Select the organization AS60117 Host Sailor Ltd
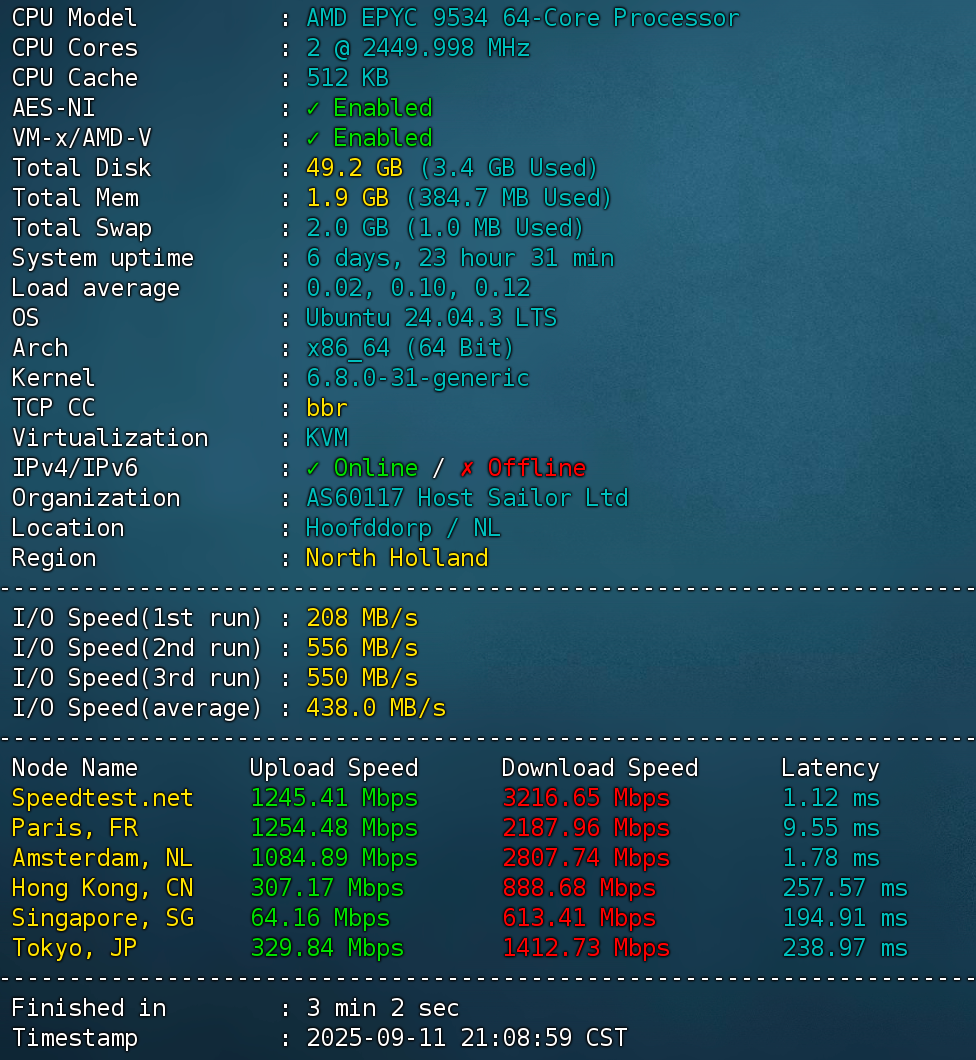Image resolution: width=976 pixels, height=1060 pixels. point(466,498)
